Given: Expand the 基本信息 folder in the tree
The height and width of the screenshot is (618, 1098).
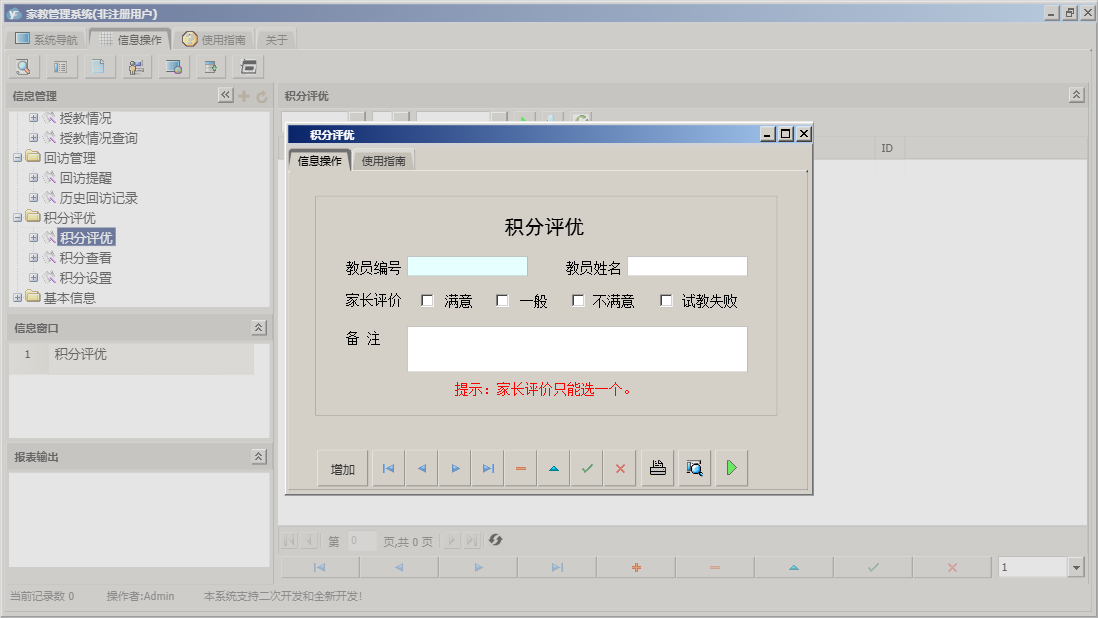Looking at the screenshot, I should point(17,297).
